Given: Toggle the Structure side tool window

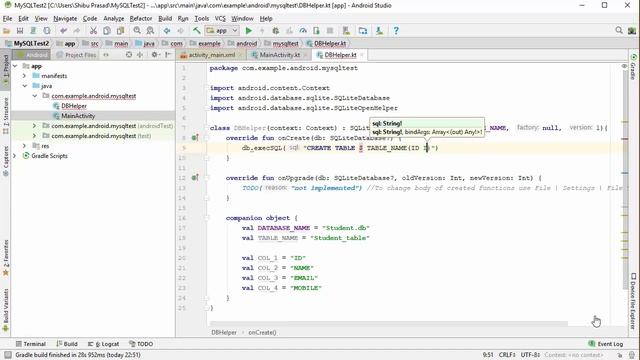Looking at the screenshot, I should point(5,116).
